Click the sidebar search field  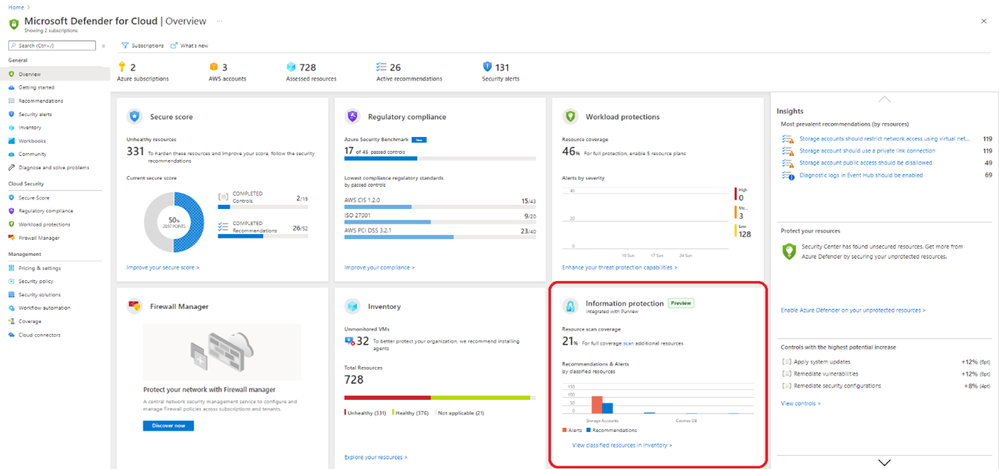point(52,46)
